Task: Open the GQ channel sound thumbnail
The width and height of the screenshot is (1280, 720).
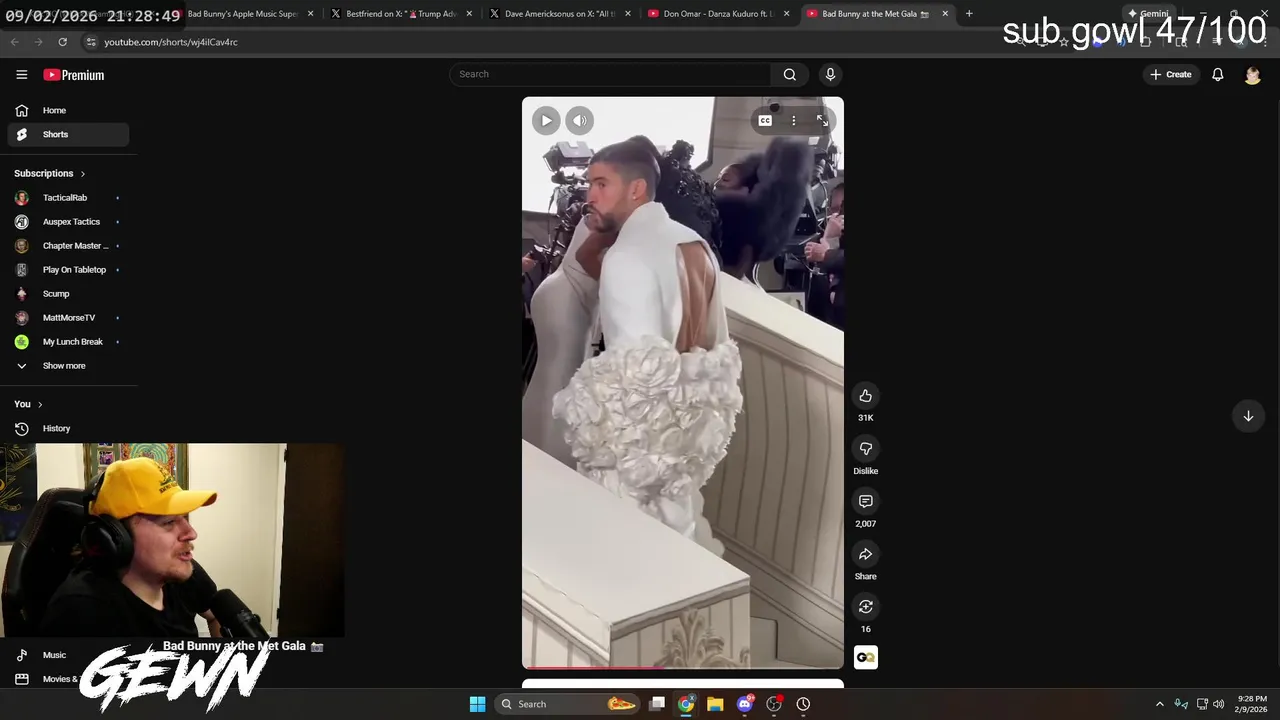Action: coord(866,657)
